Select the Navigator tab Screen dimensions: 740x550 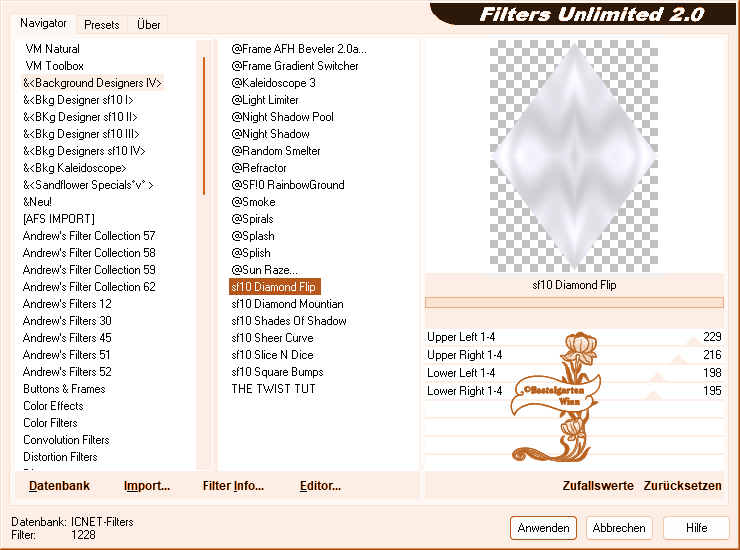[x=43, y=23]
